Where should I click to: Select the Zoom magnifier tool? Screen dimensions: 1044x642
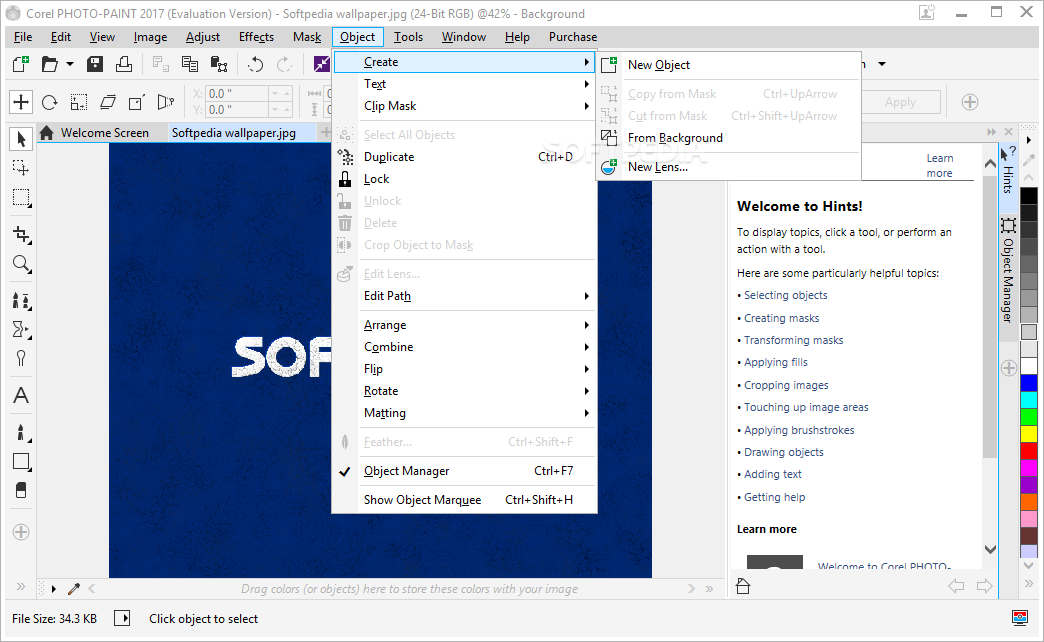coord(21,264)
